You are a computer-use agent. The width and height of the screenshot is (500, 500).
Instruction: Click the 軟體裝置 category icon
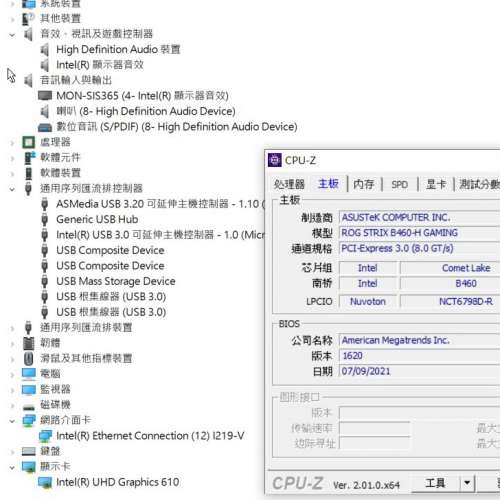pos(29,173)
